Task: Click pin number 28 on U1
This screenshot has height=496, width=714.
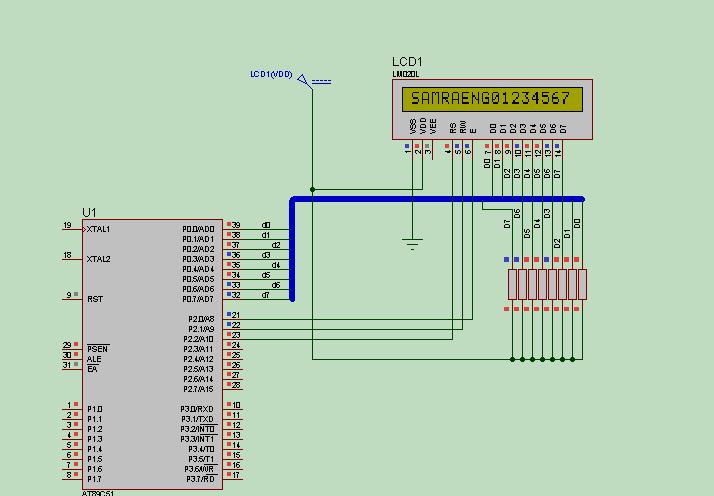Action: 236,385
